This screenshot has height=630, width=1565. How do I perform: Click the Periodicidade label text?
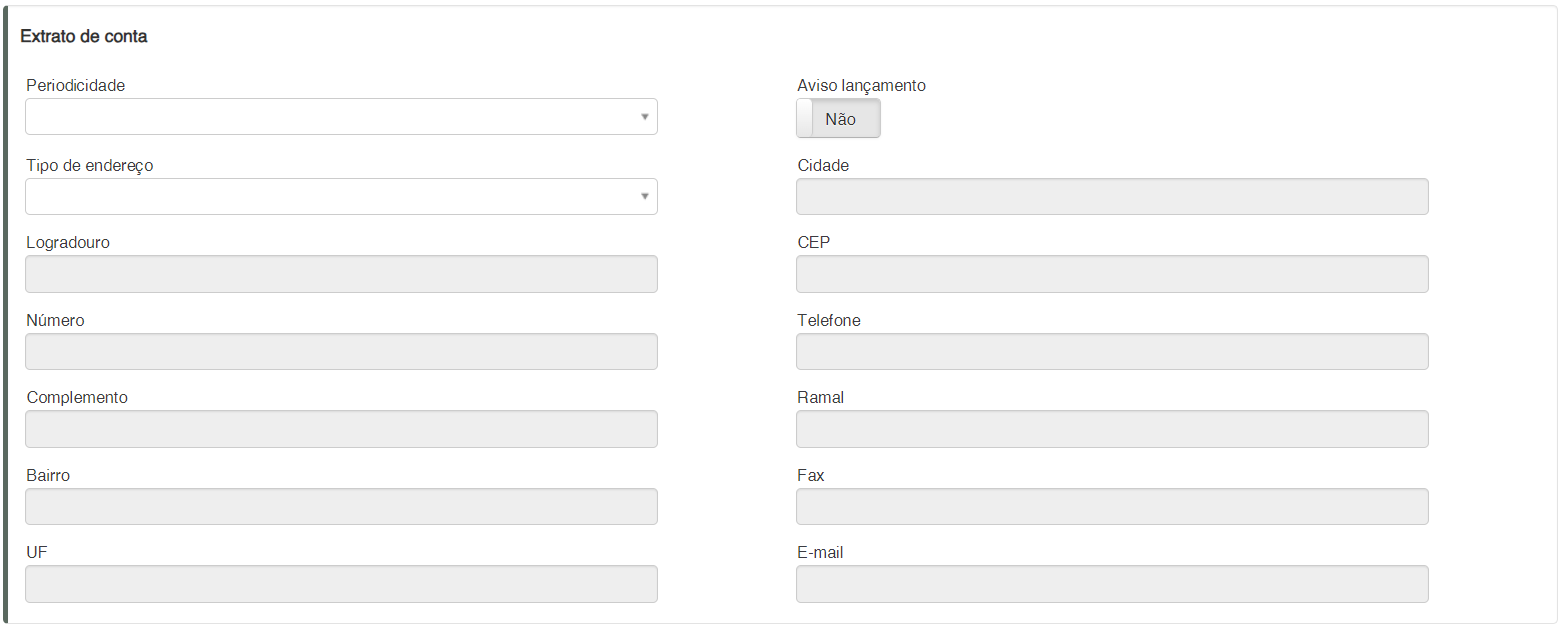75,86
